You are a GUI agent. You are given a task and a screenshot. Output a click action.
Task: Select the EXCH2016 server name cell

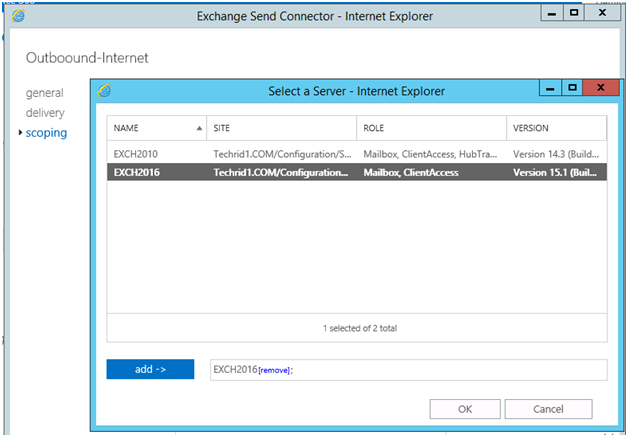(137, 172)
